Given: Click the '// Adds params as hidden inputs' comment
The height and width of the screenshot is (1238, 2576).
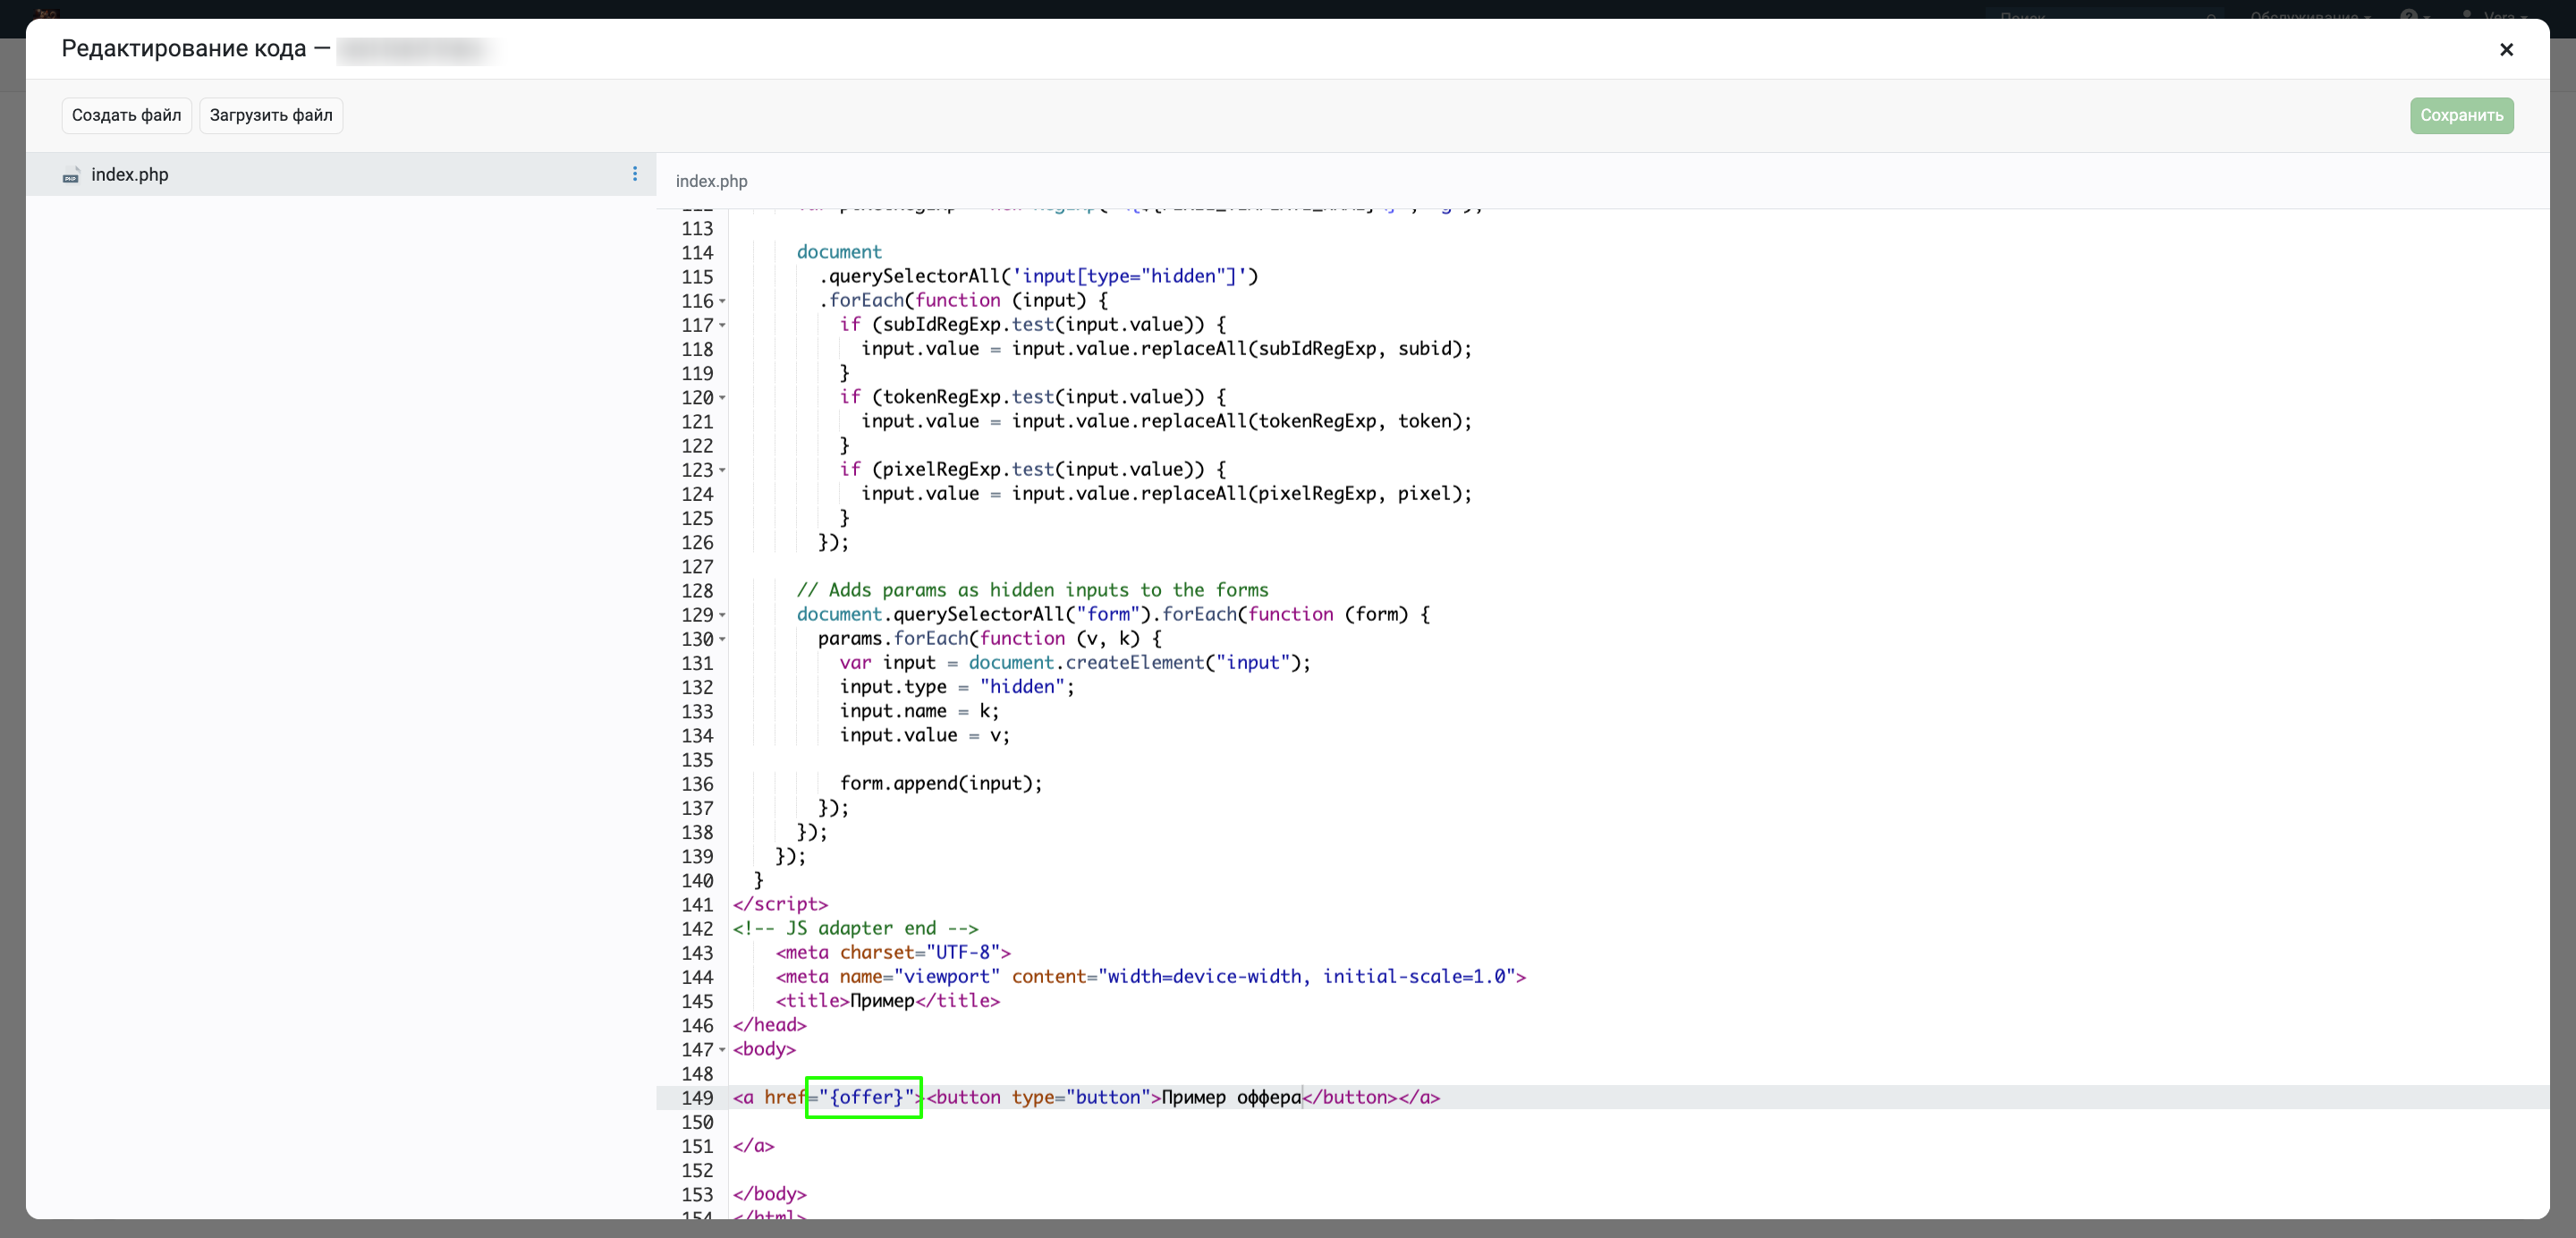Looking at the screenshot, I should click(x=1032, y=590).
